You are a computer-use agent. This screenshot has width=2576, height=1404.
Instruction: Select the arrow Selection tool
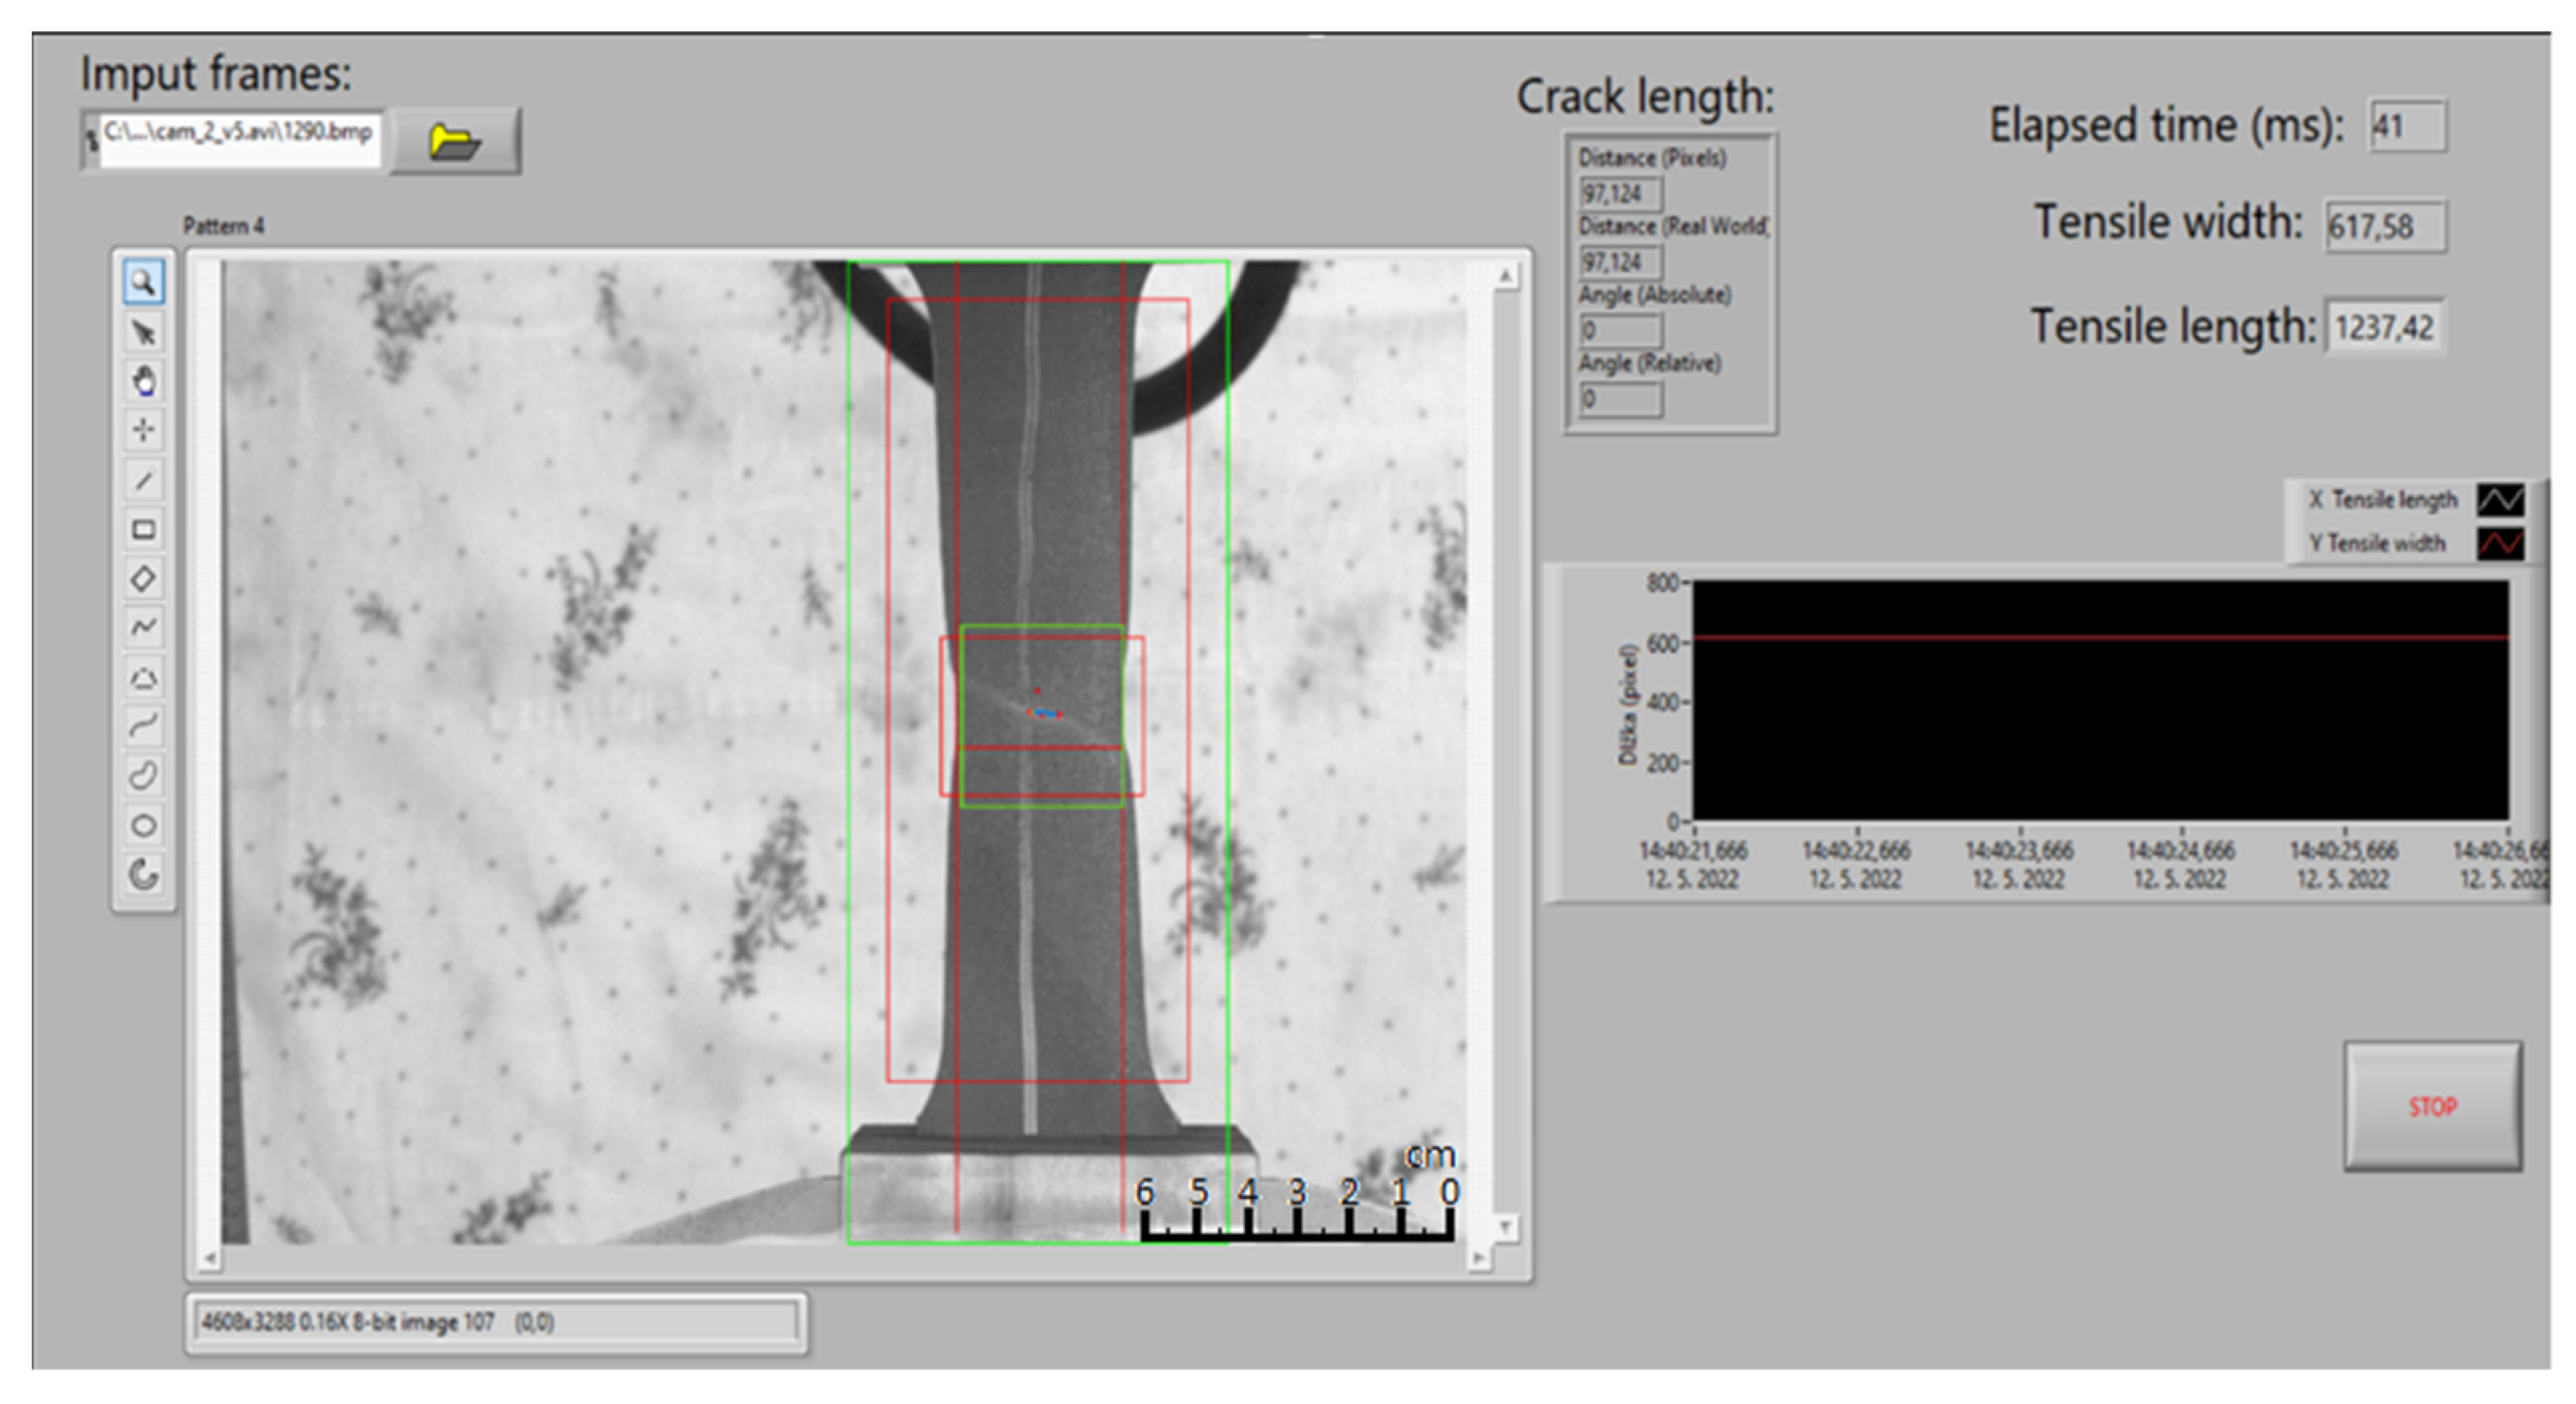[x=144, y=332]
